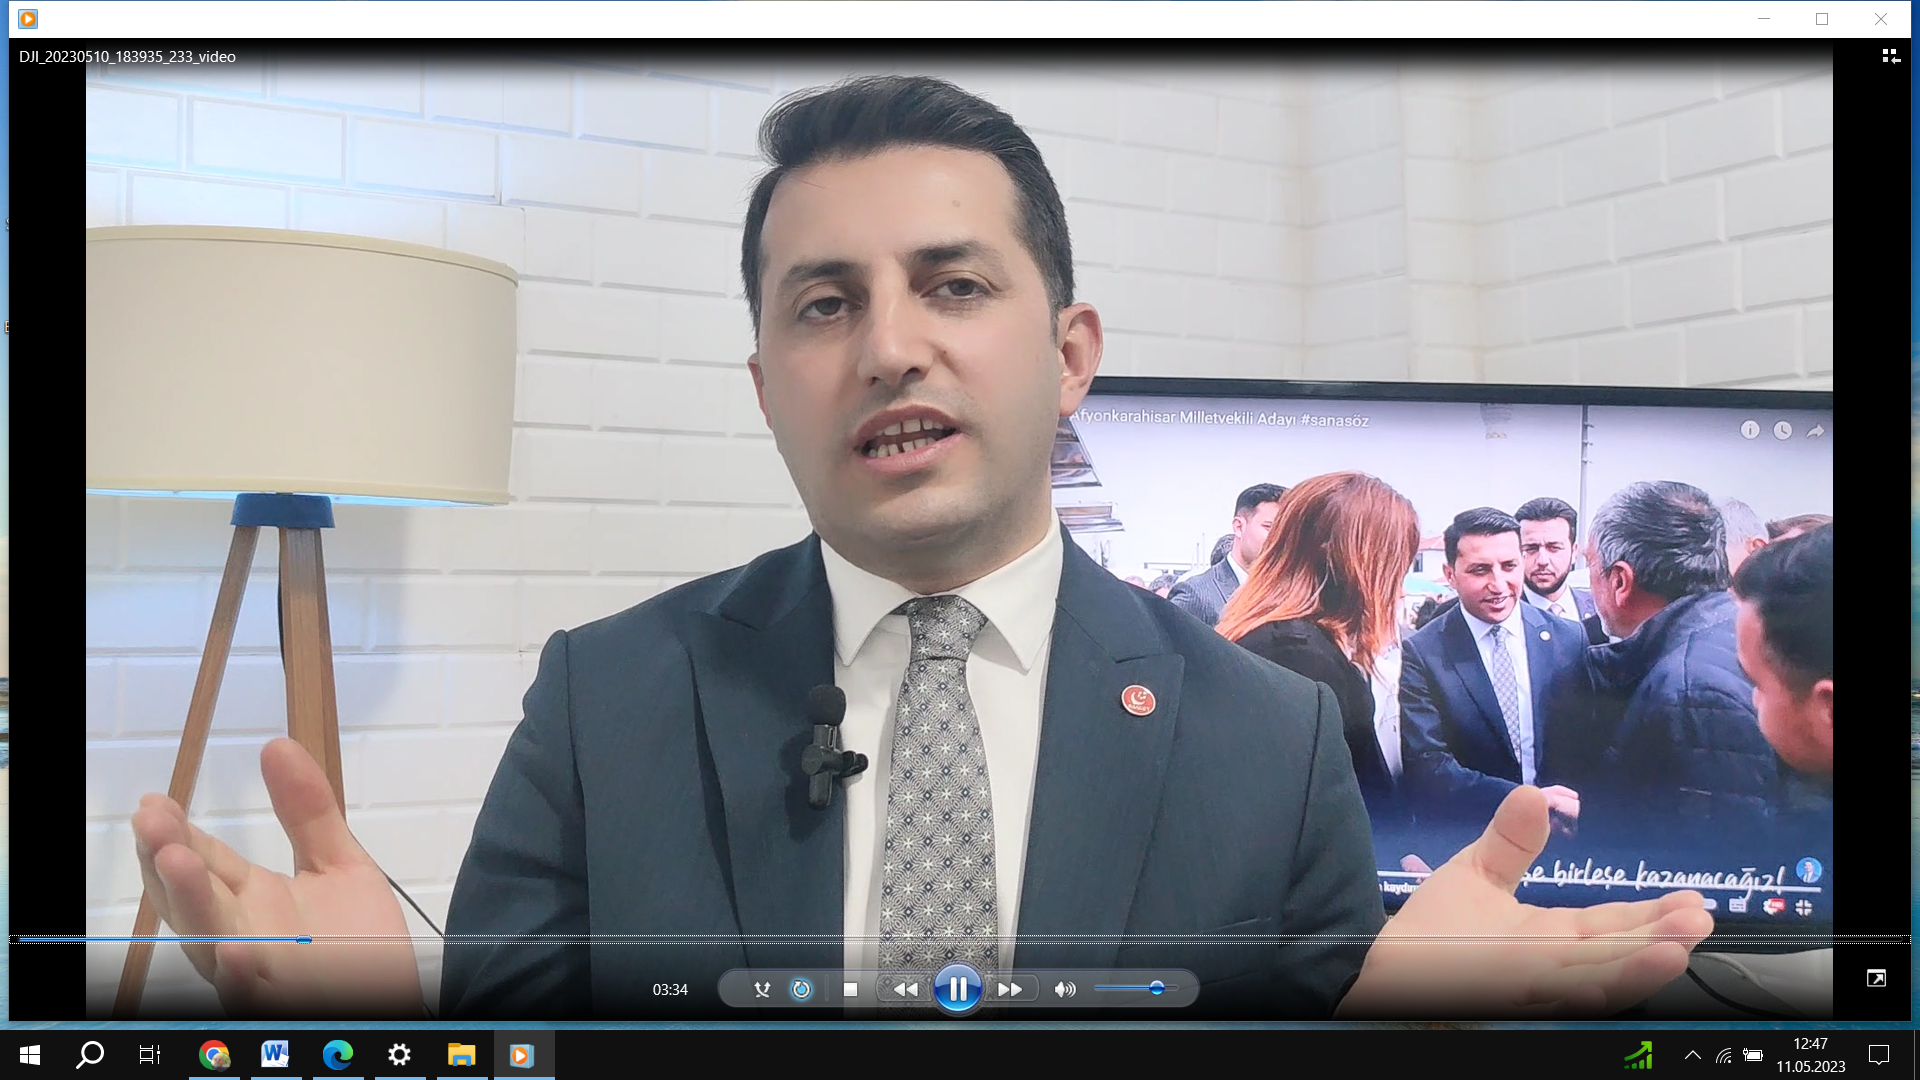Open the Wi-Fi network list
1920x1080 pixels.
click(1725, 1054)
